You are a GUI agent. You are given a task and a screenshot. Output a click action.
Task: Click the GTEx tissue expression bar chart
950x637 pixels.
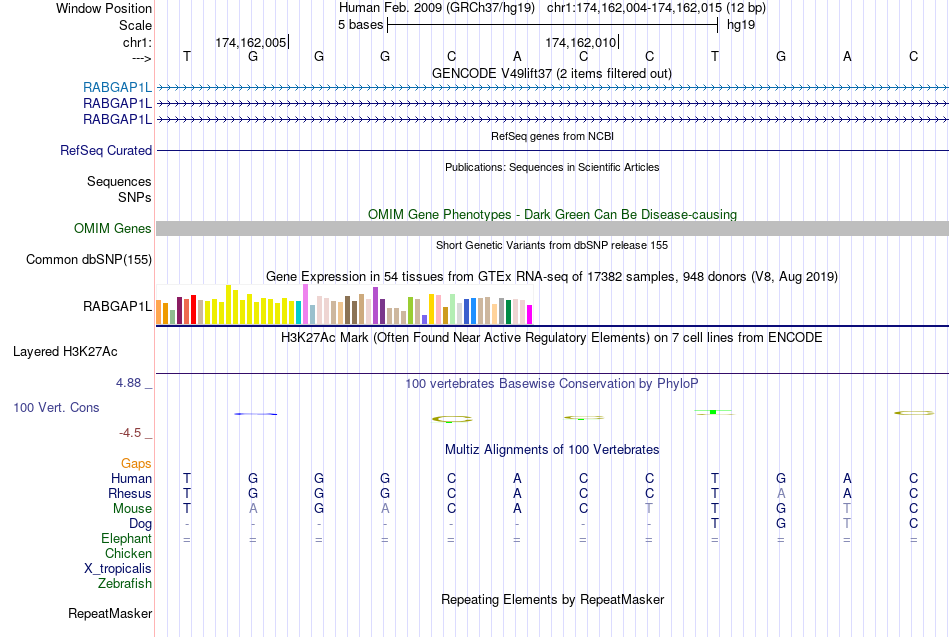tap(344, 305)
